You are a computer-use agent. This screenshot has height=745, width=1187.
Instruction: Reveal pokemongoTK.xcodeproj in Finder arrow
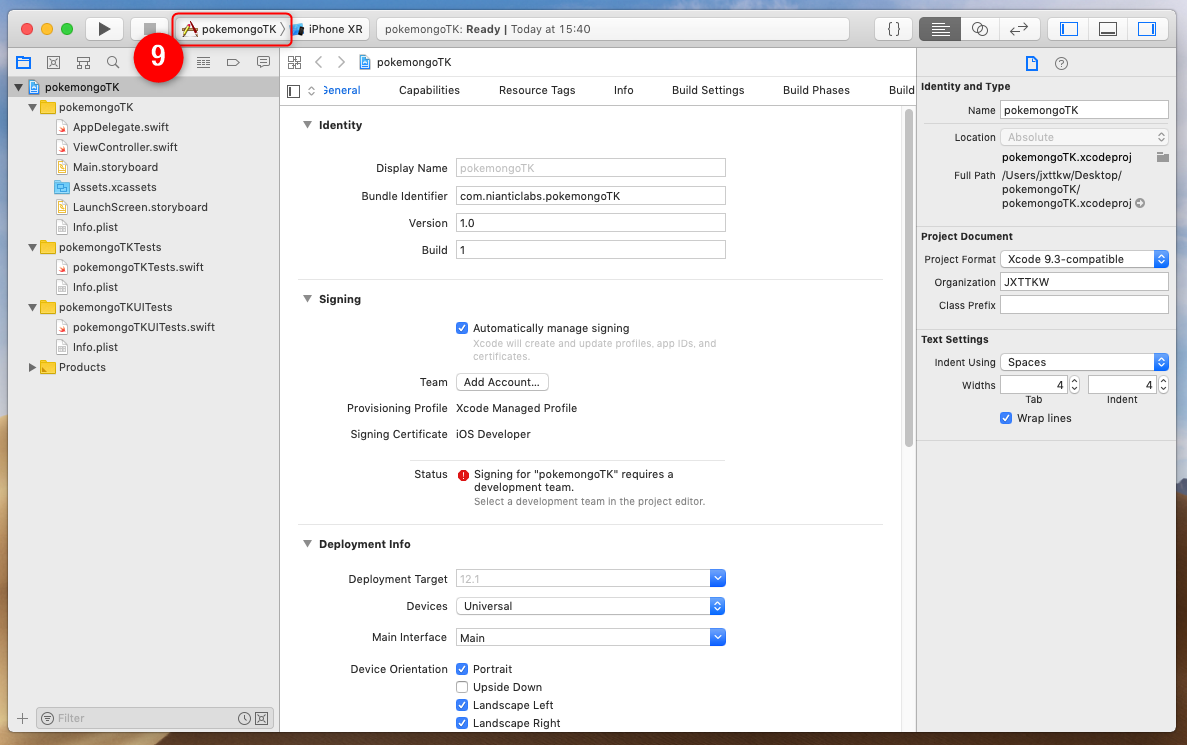pyautogui.click(x=1140, y=203)
